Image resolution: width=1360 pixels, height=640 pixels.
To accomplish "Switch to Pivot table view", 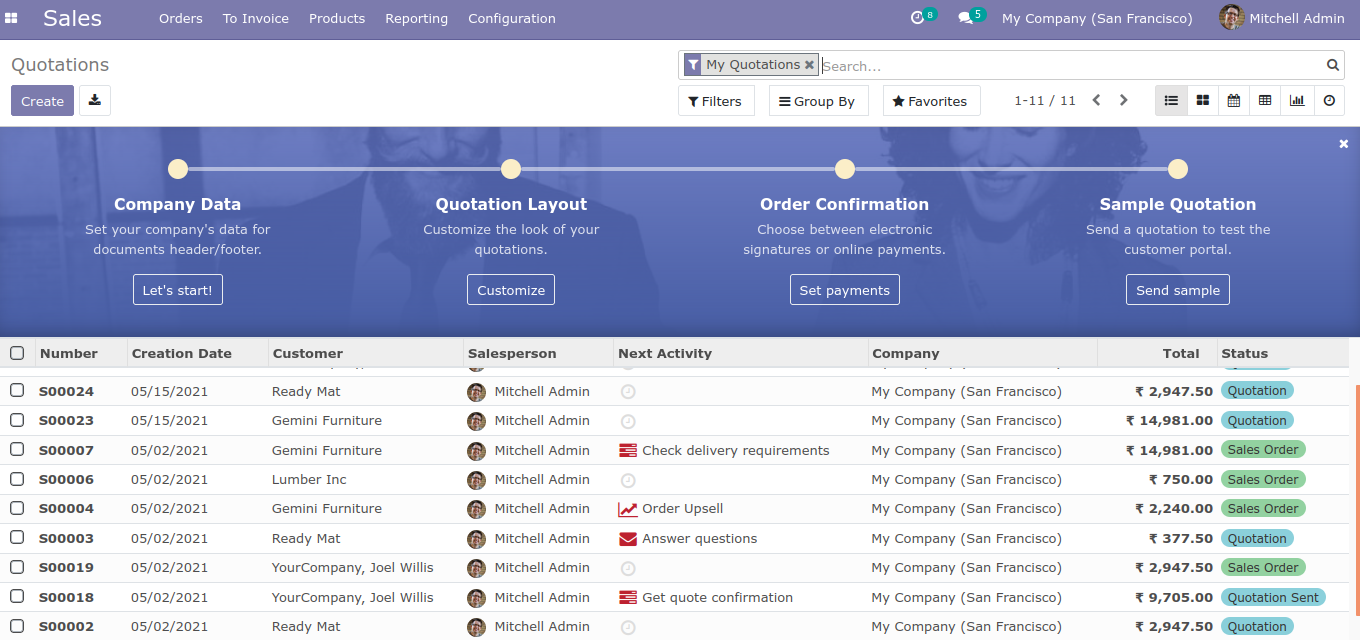I will tap(1265, 101).
